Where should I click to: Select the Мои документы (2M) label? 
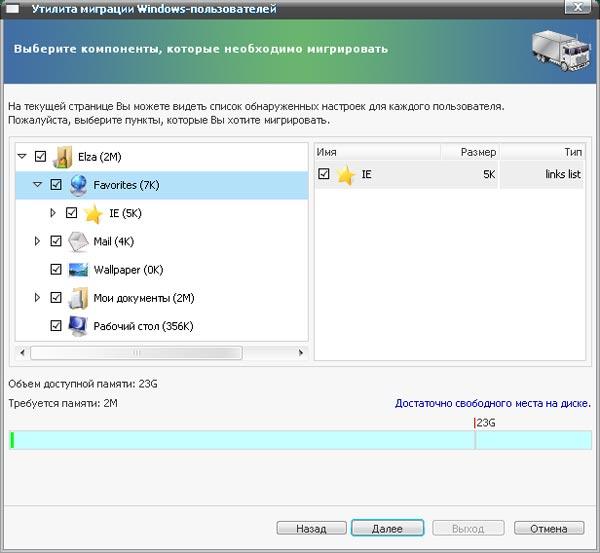[144, 298]
